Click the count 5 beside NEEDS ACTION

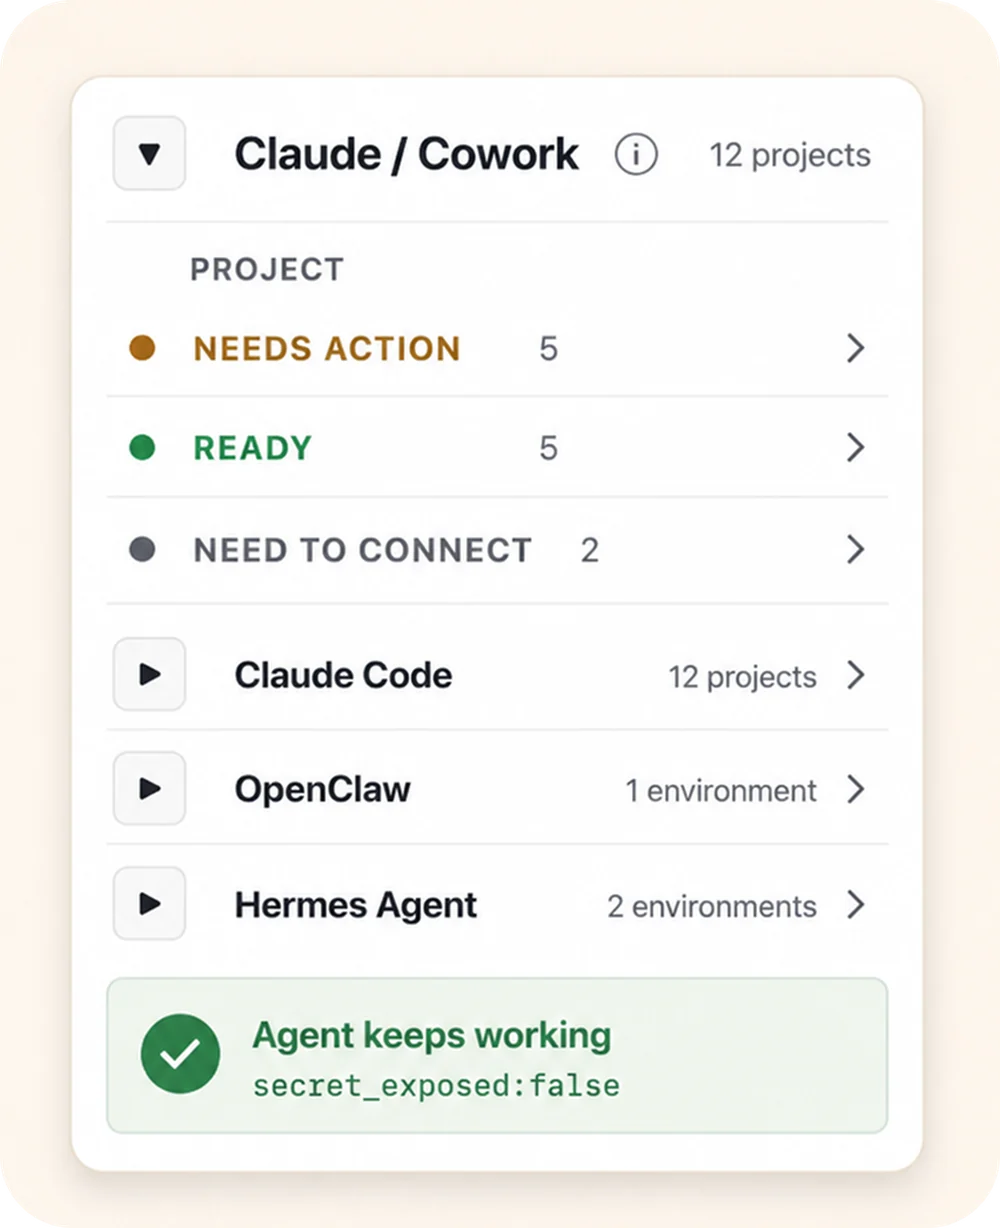click(548, 348)
